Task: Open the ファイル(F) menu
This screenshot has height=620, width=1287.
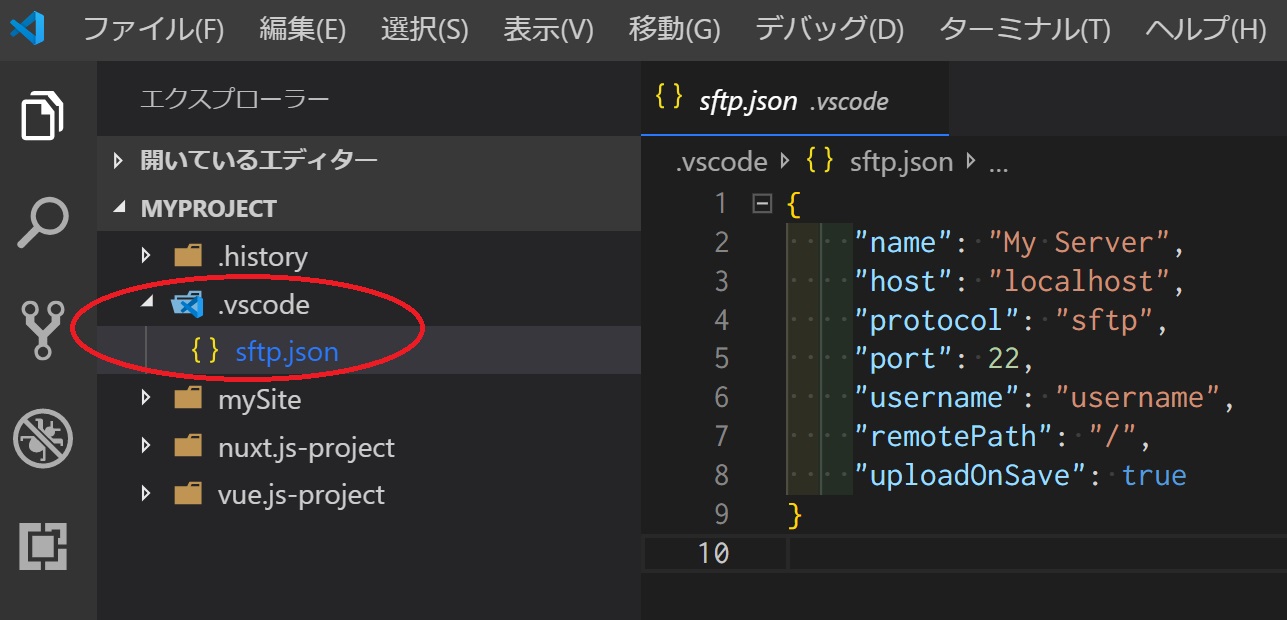Action: coord(153,29)
